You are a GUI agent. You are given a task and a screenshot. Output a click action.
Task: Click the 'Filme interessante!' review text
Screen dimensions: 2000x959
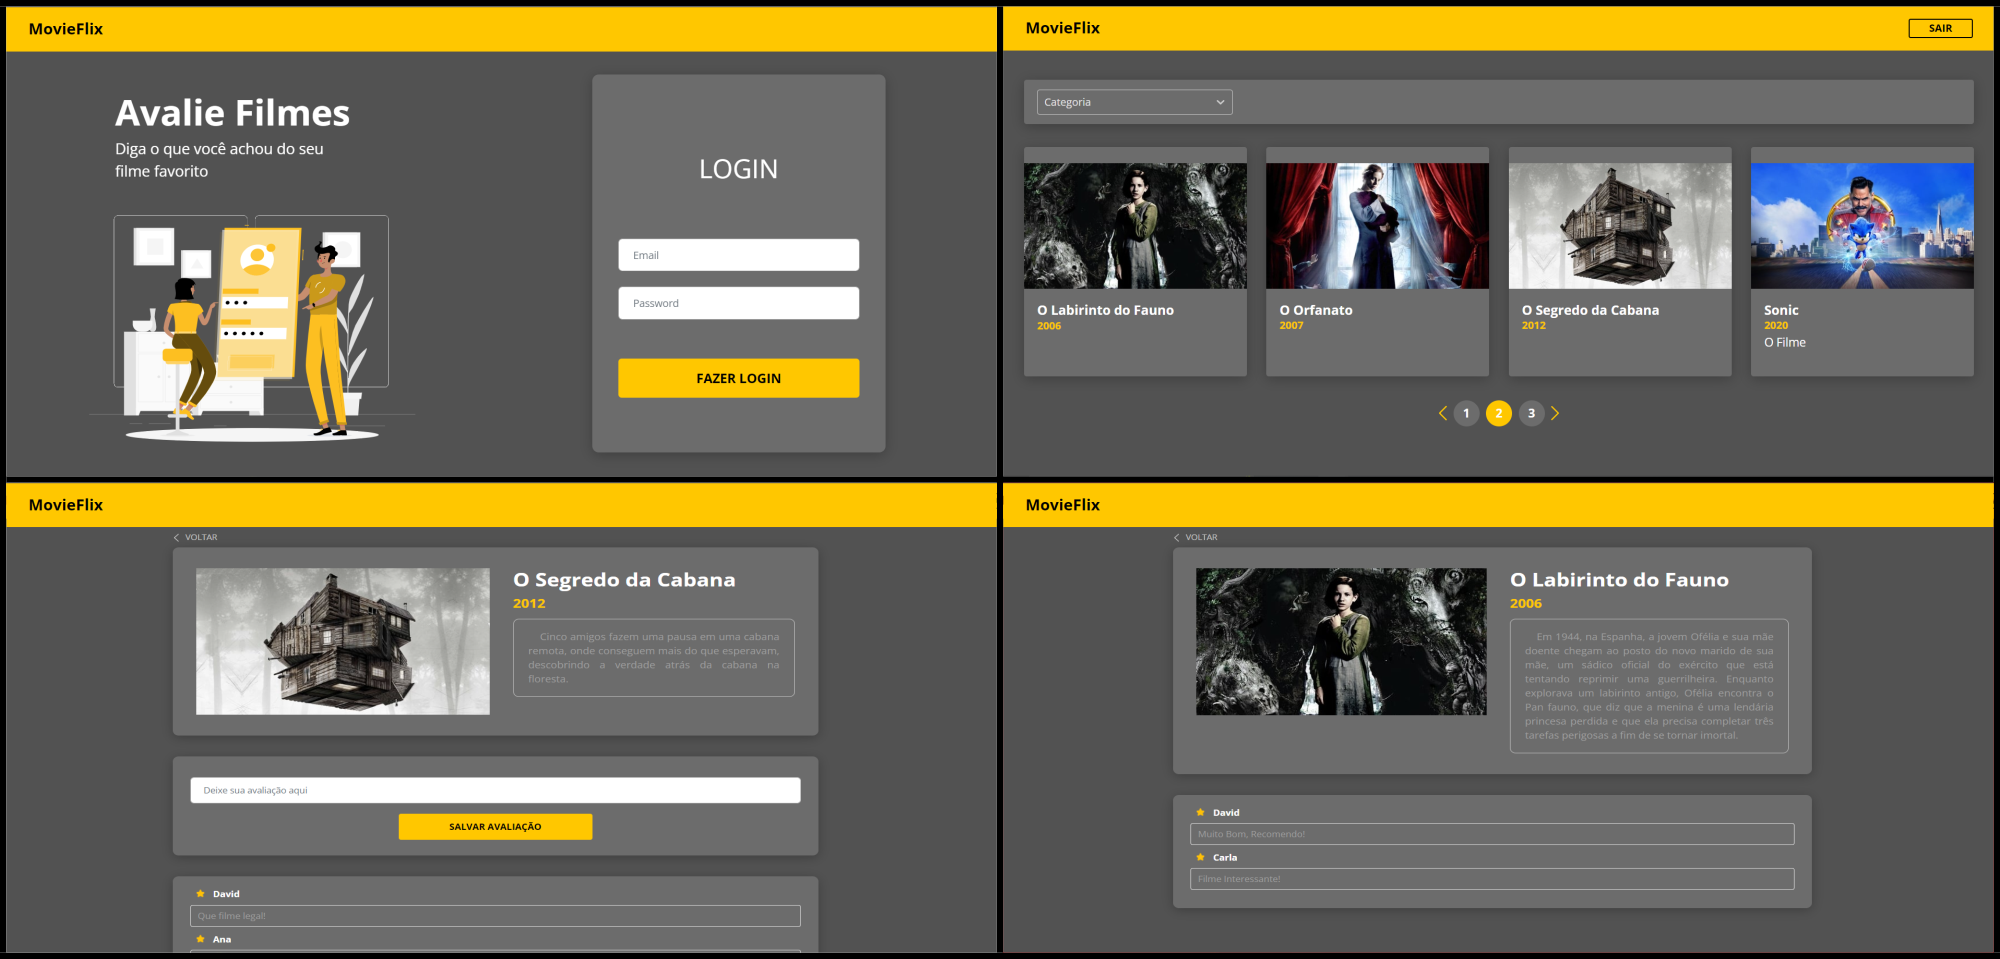click(x=1239, y=879)
